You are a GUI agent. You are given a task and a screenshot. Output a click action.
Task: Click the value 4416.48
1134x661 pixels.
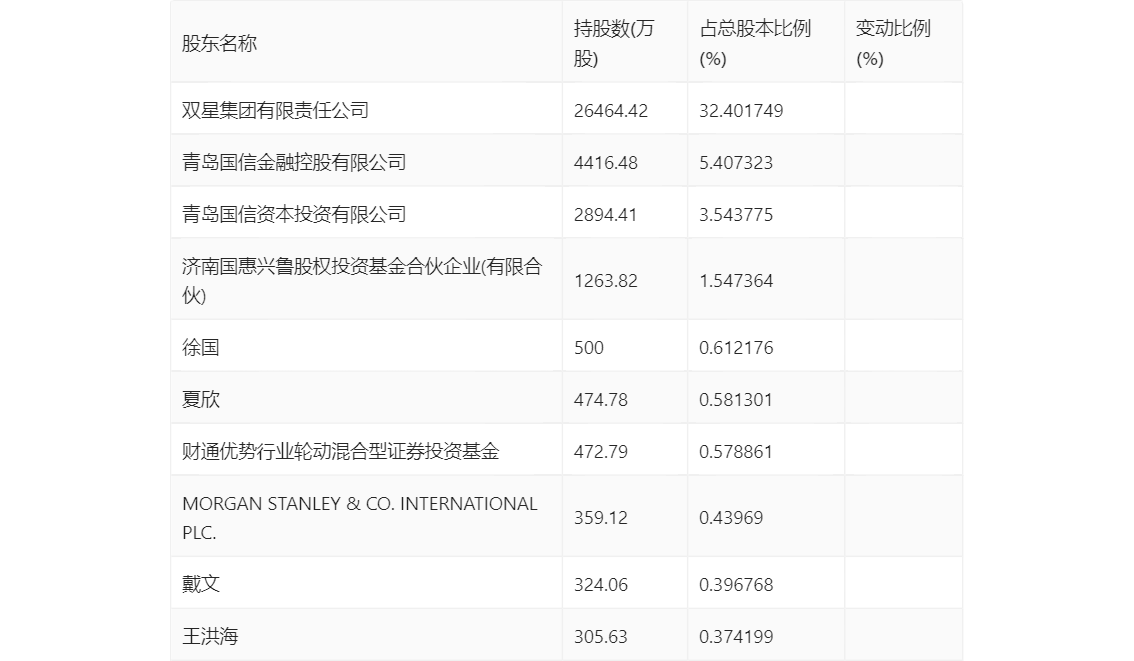pyautogui.click(x=605, y=163)
